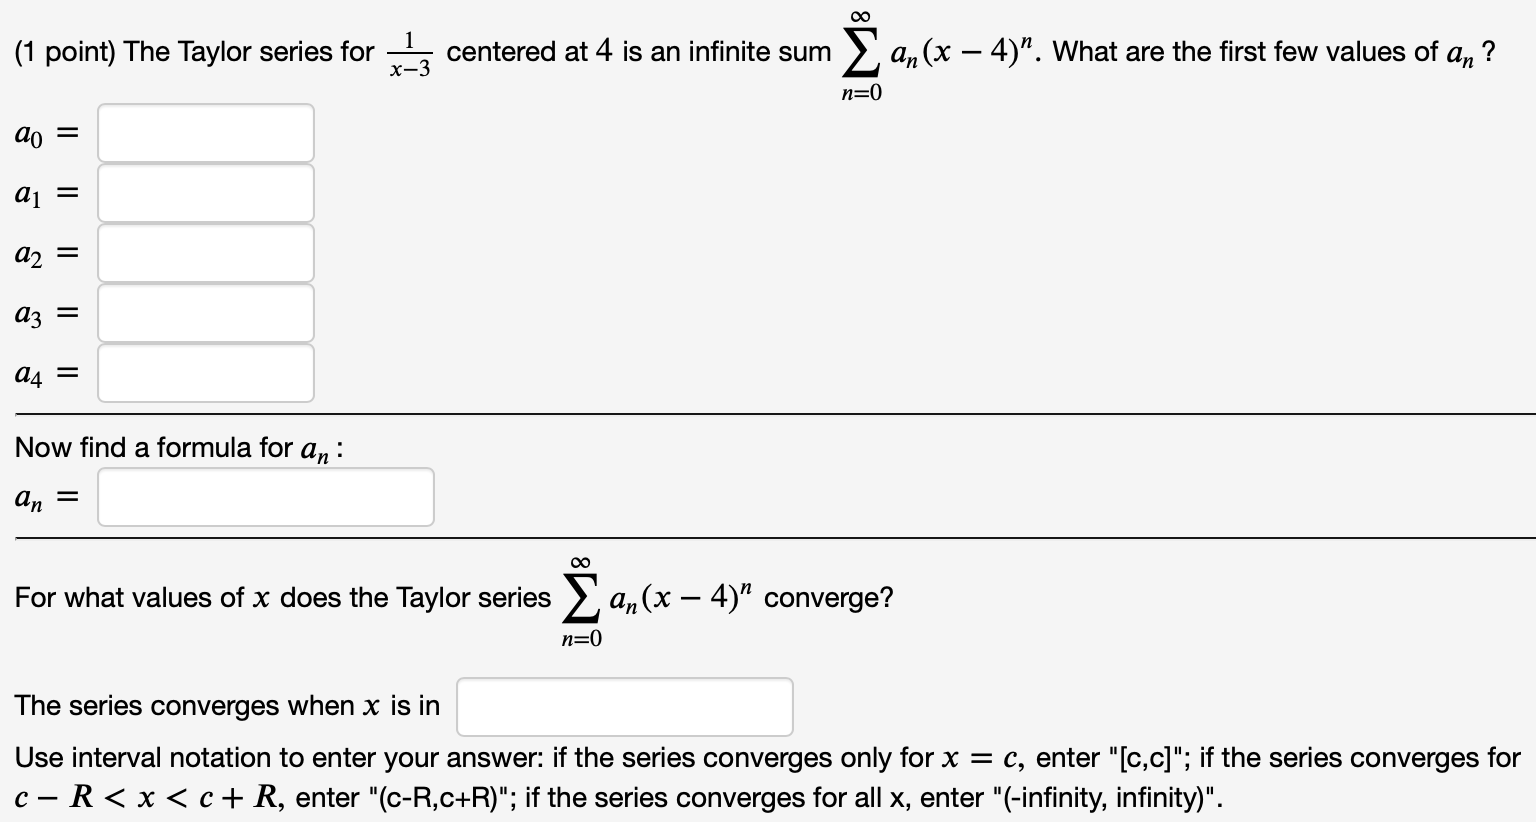Viewport: 1536px width, 822px height.
Task: Click the a2 answer input field
Action: (205, 252)
